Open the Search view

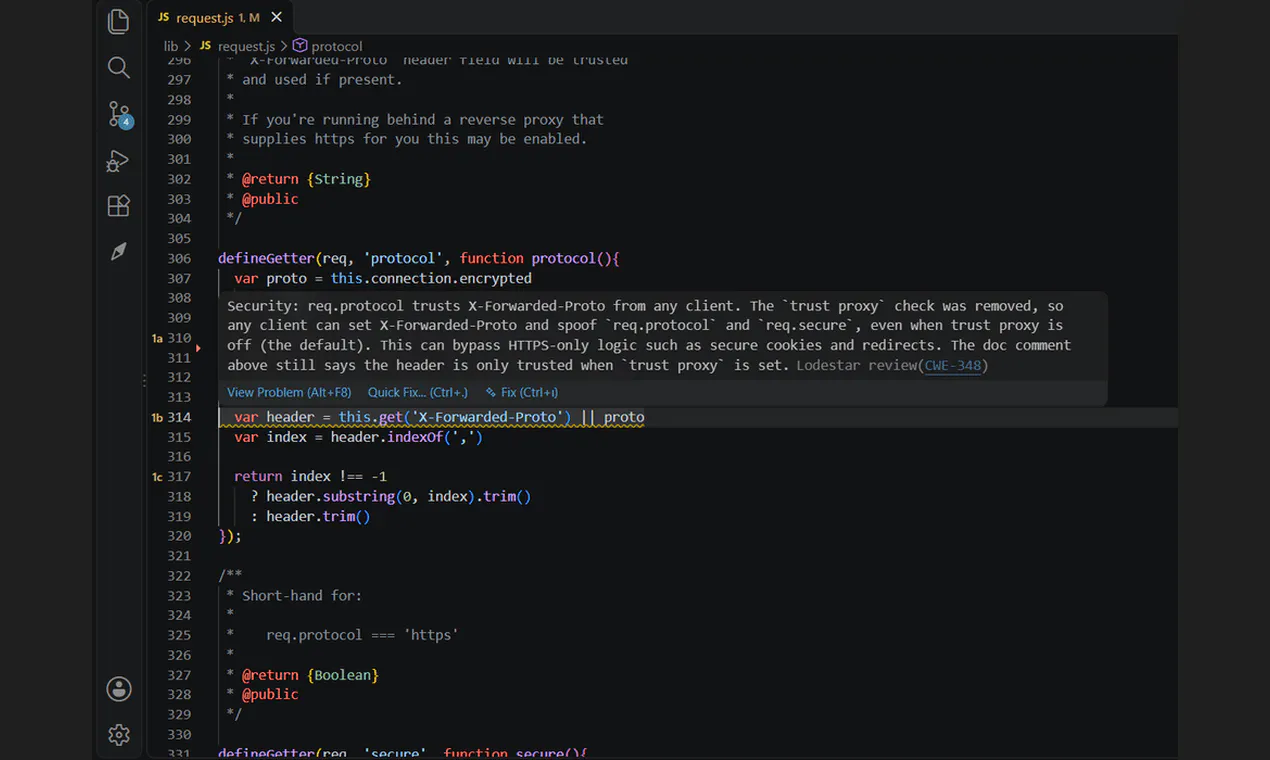118,67
